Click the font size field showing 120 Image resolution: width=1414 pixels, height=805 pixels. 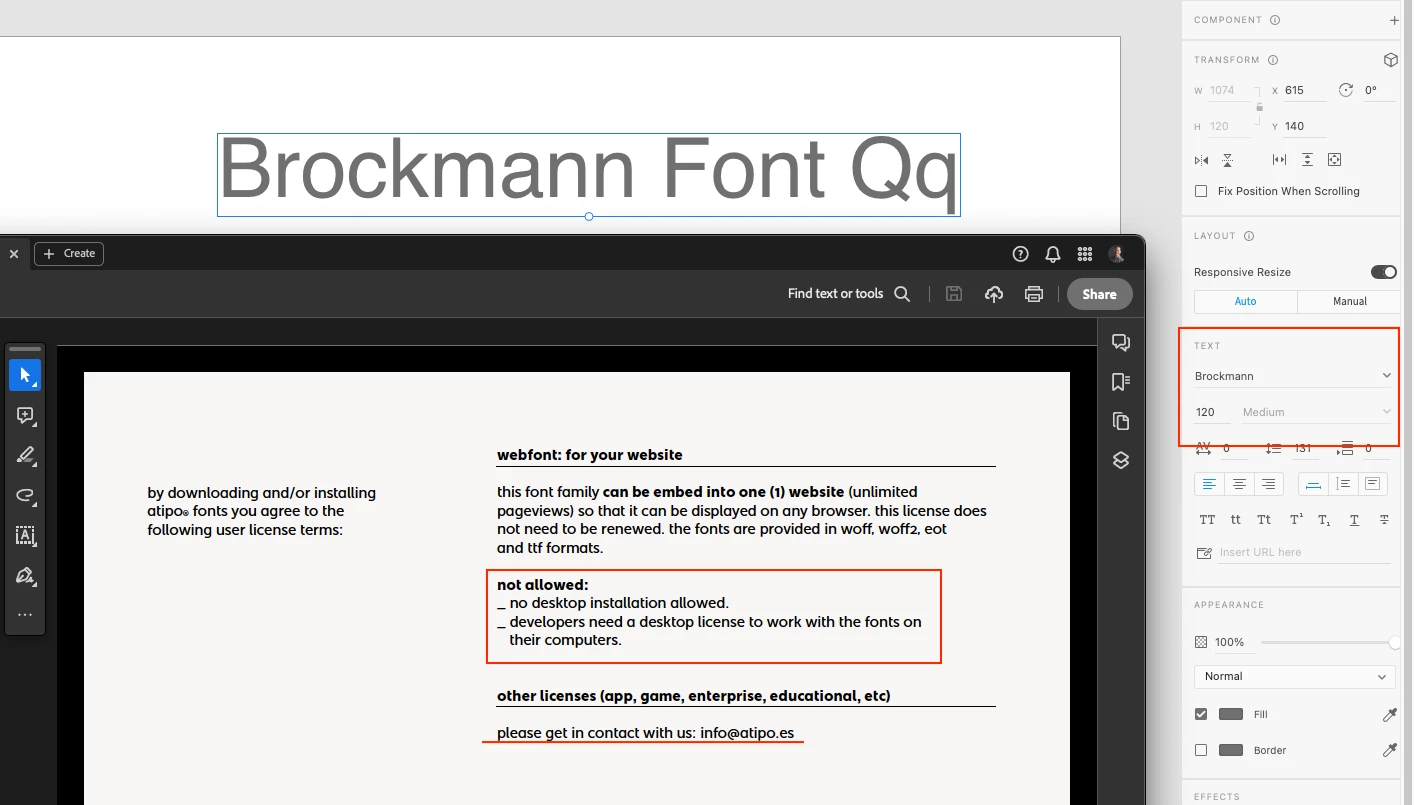point(1212,412)
